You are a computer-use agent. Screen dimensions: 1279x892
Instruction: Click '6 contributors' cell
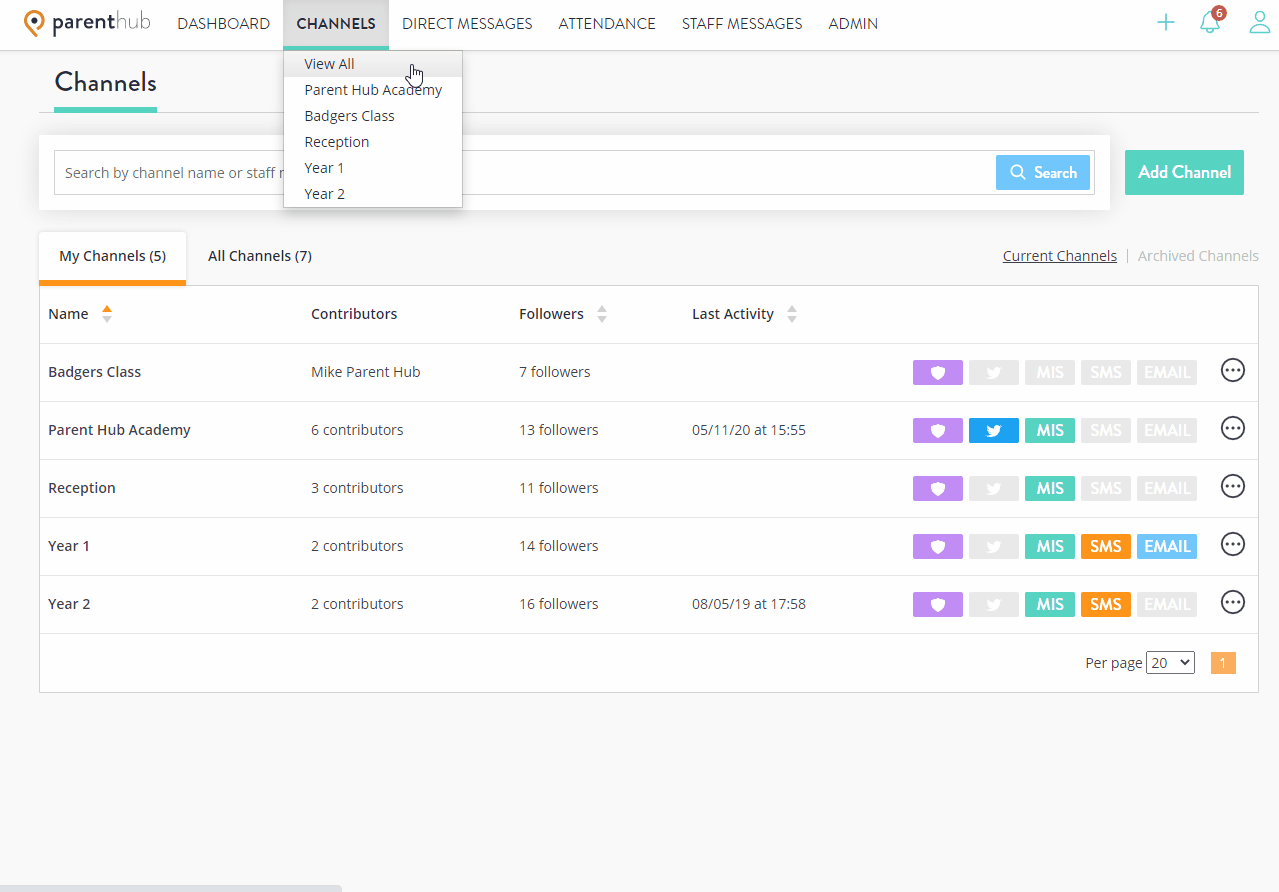pos(357,430)
